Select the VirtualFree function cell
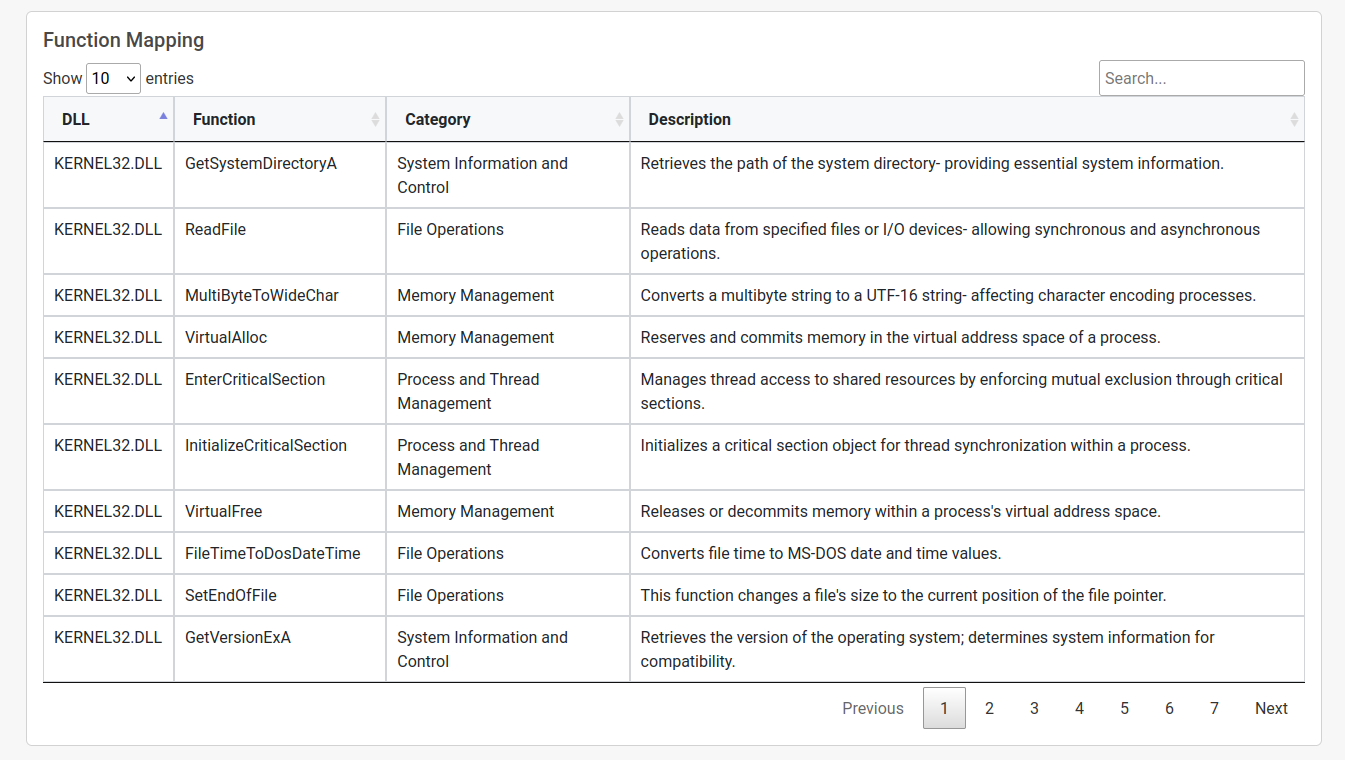This screenshot has height=760, width=1345. (x=280, y=511)
